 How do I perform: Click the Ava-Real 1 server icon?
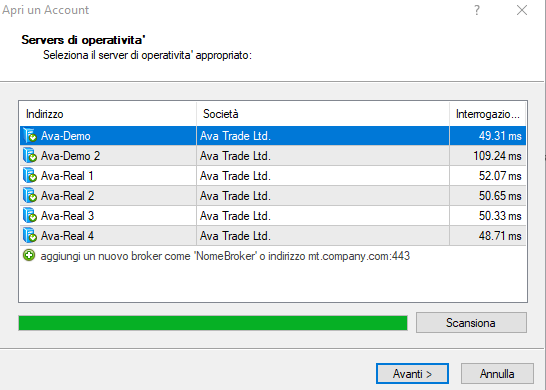(30, 176)
